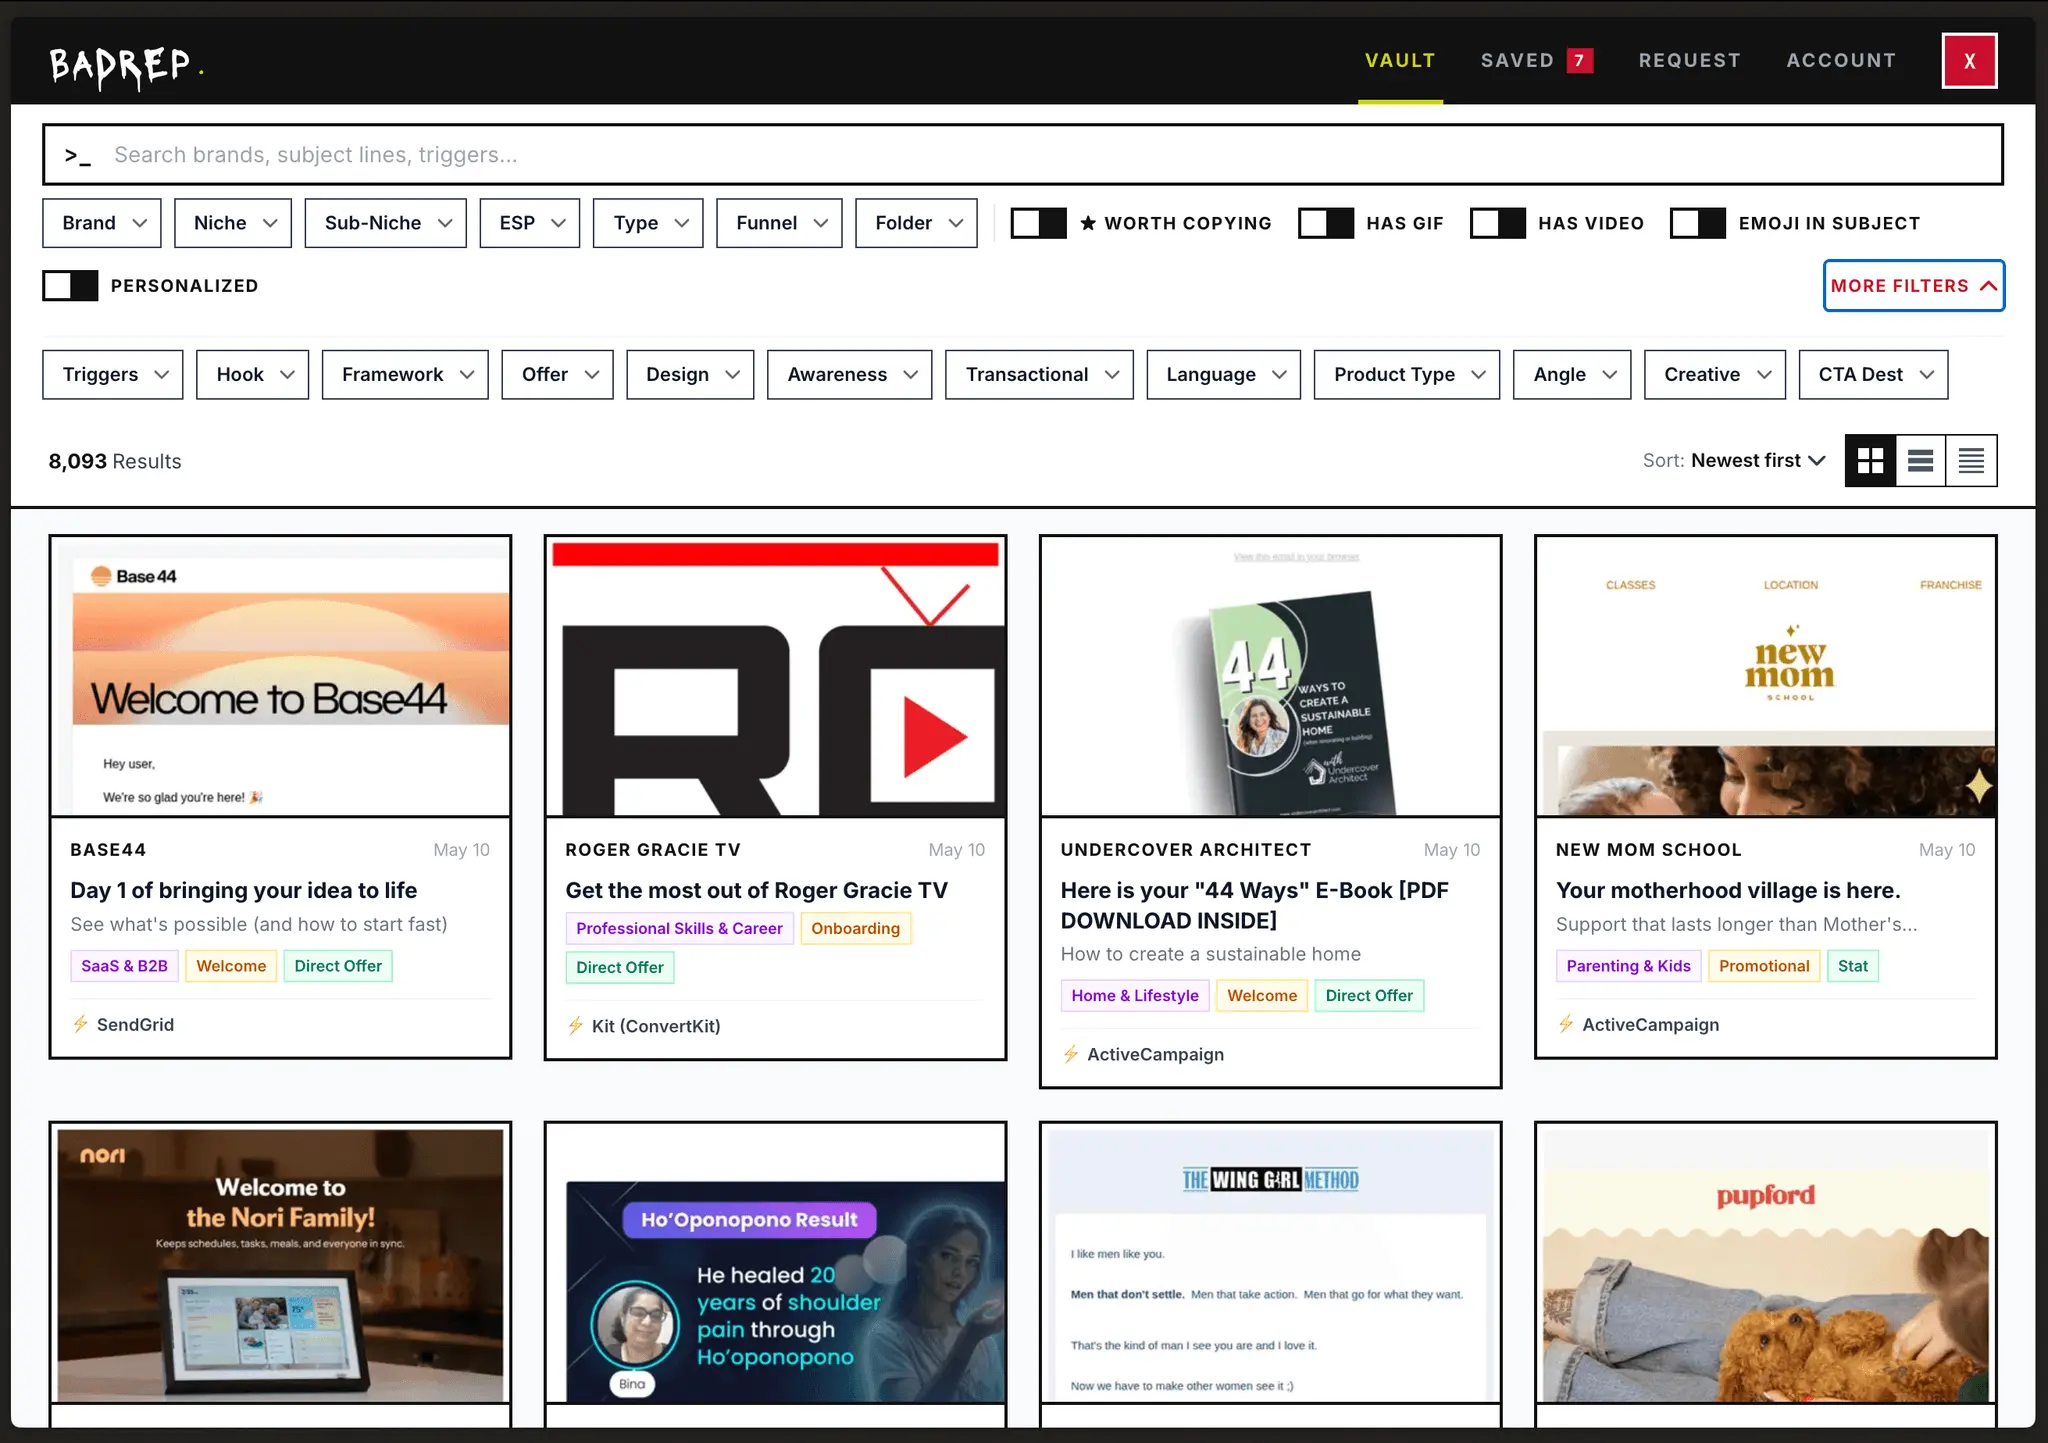Open Welcome to Base44 email thumbnail

(x=280, y=677)
